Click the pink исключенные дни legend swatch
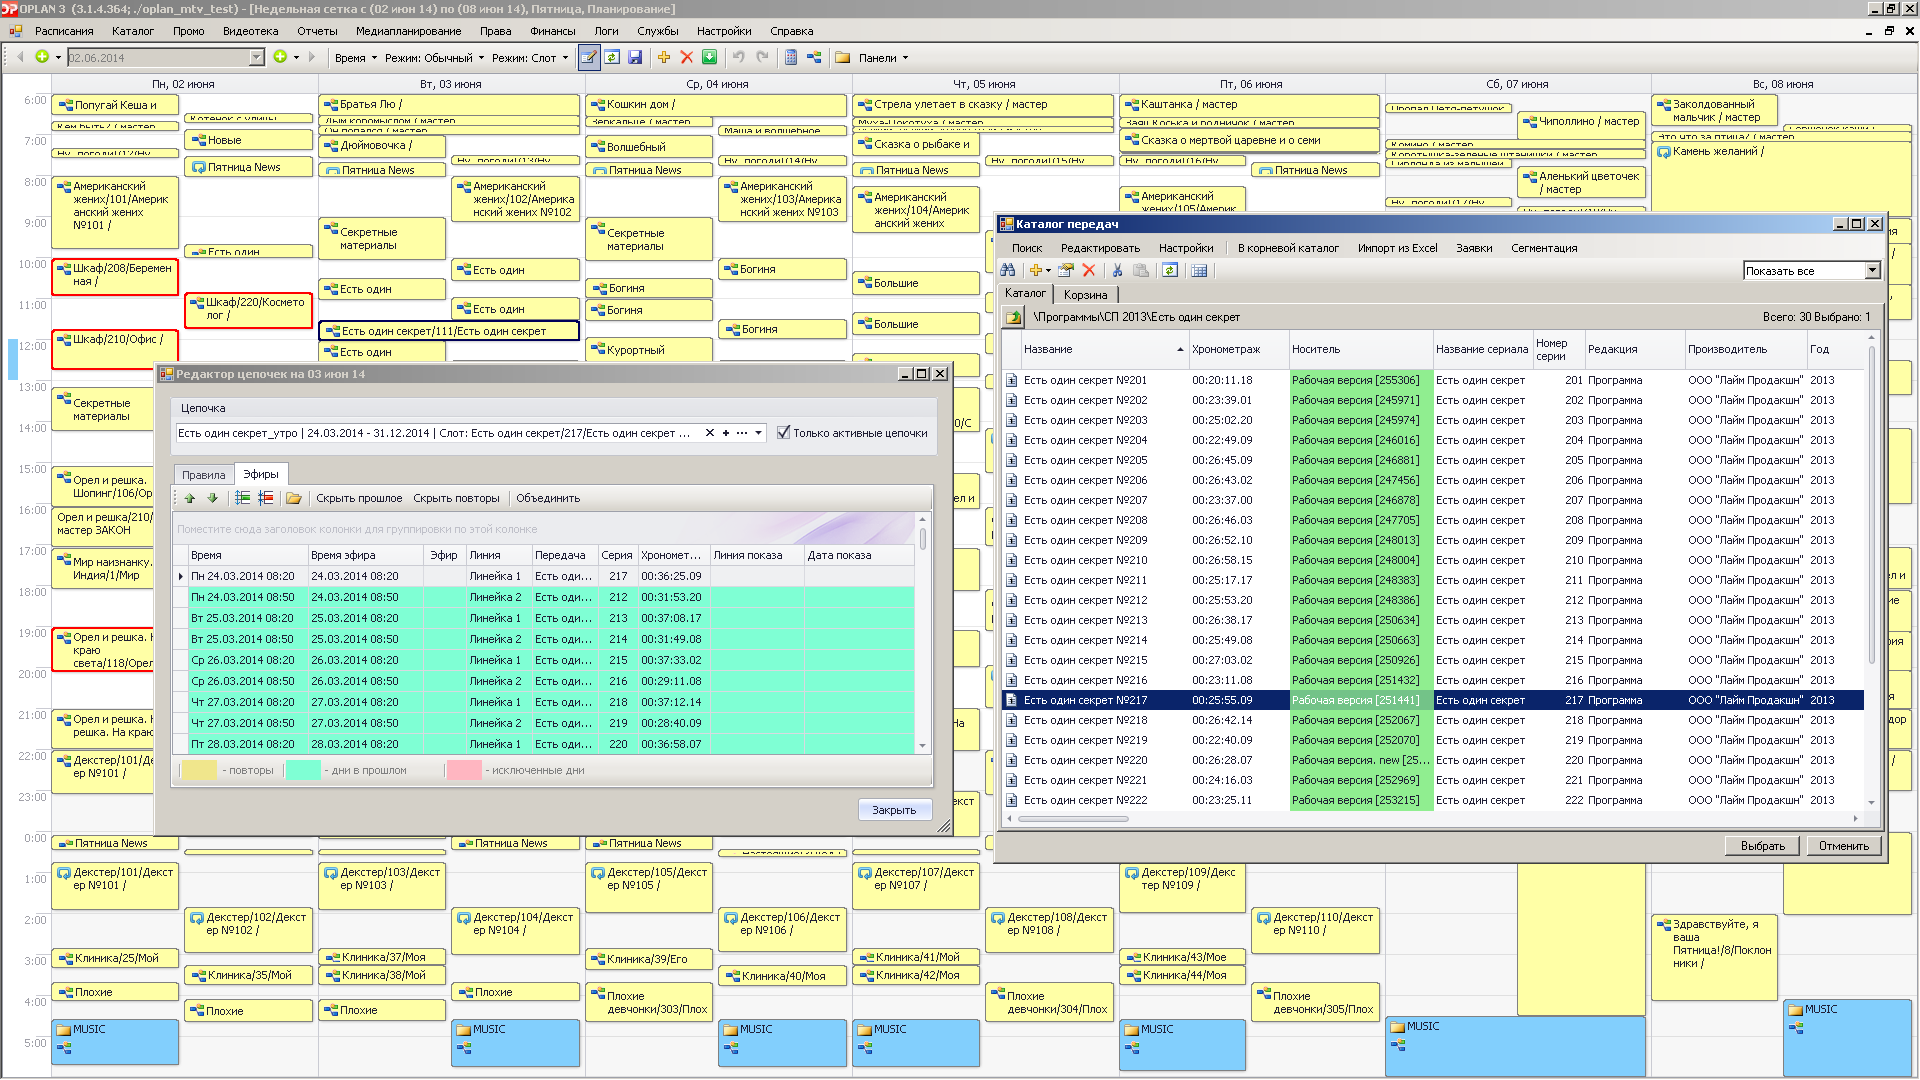The width and height of the screenshot is (1920, 1080). (464, 770)
